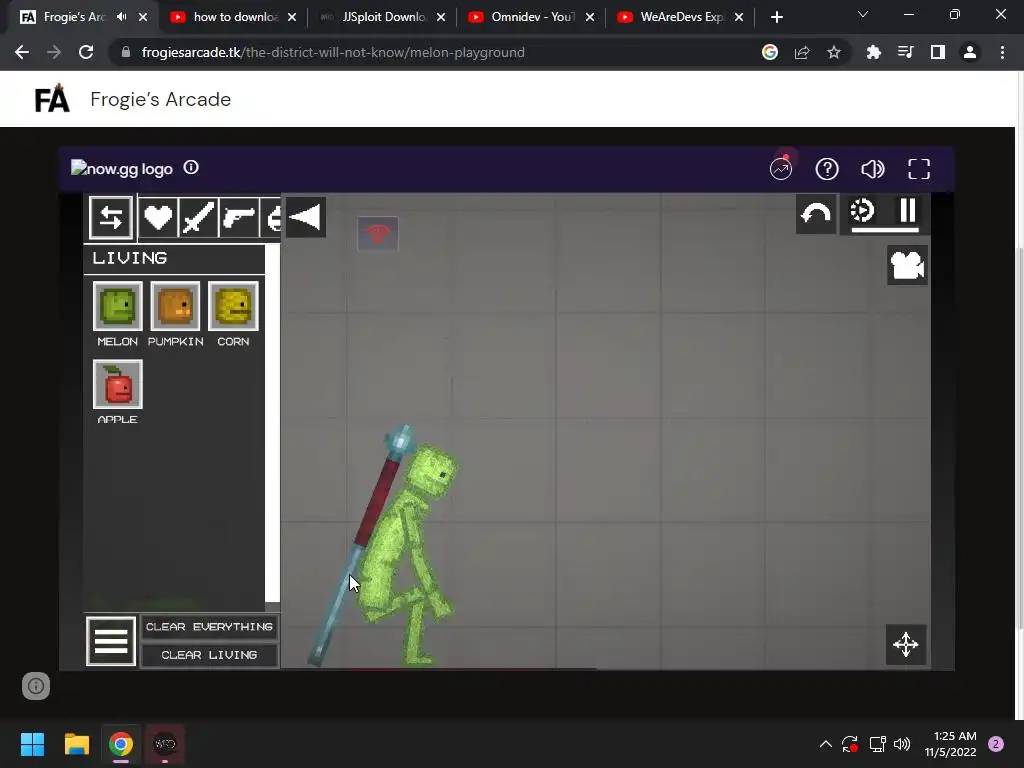Image resolution: width=1024 pixels, height=768 pixels.
Task: Open the Chrome three-dot menu
Action: click(1002, 52)
